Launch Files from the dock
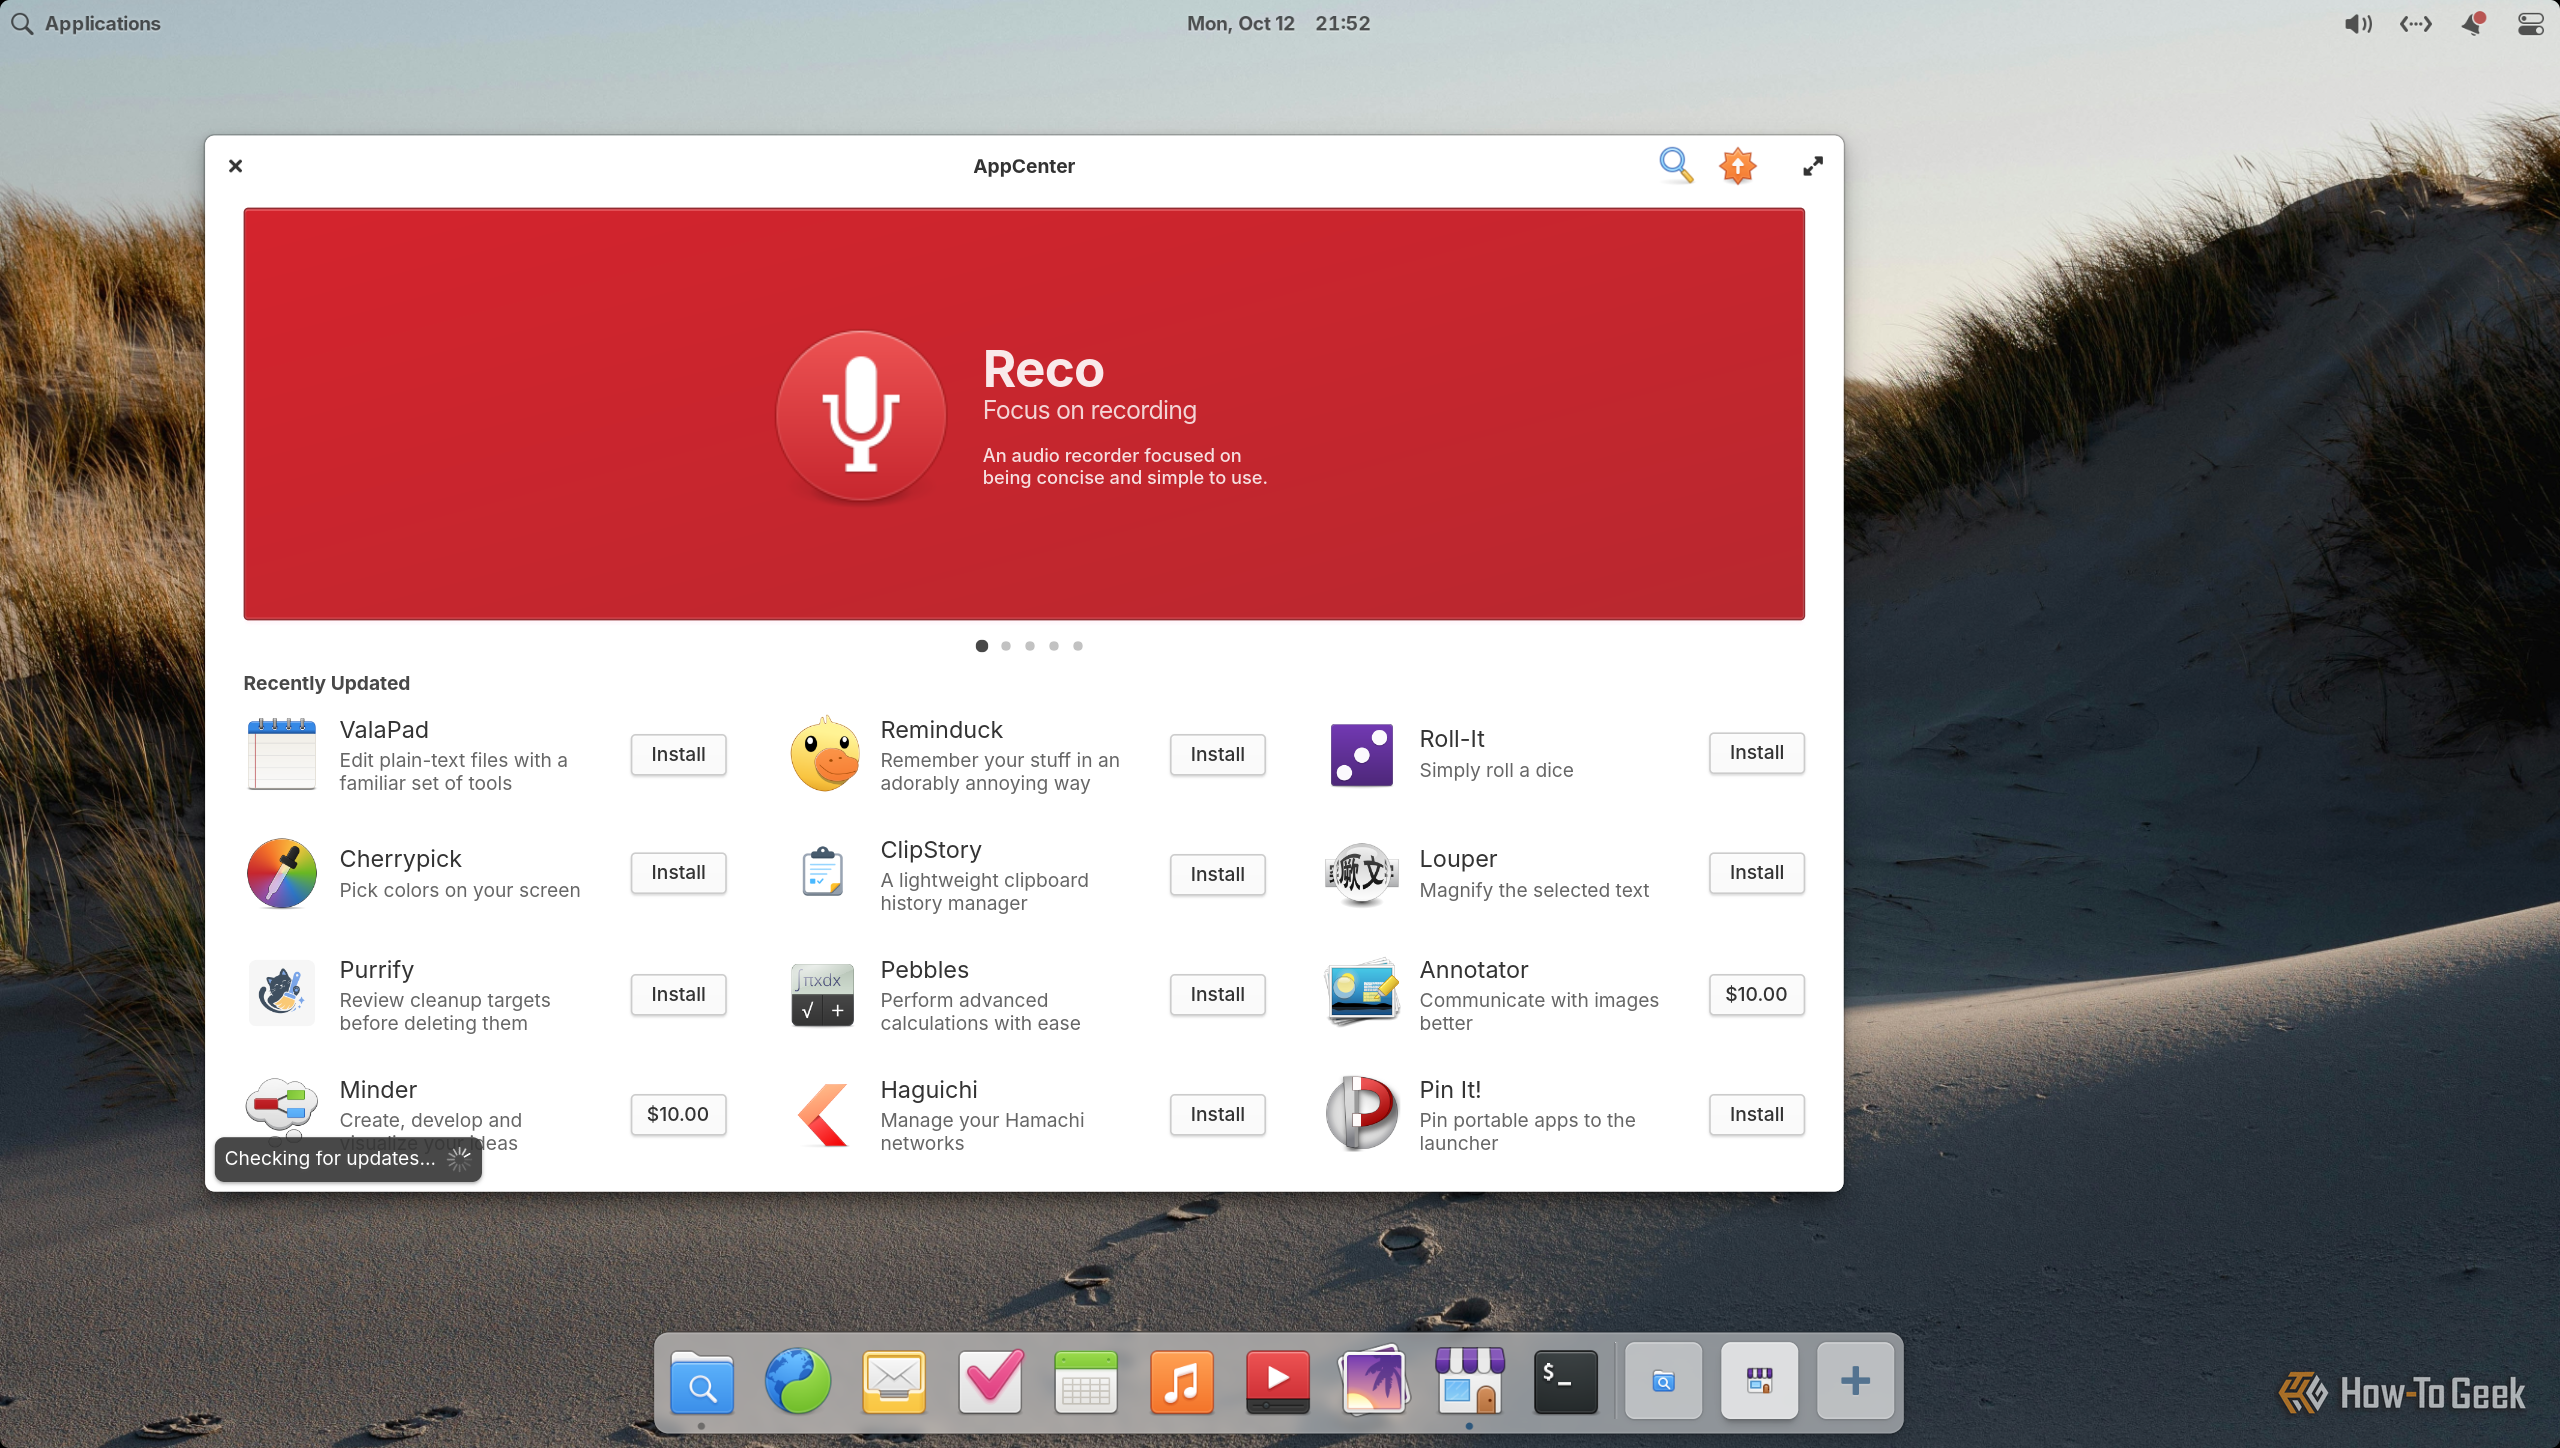This screenshot has width=2560, height=1448. (x=702, y=1381)
